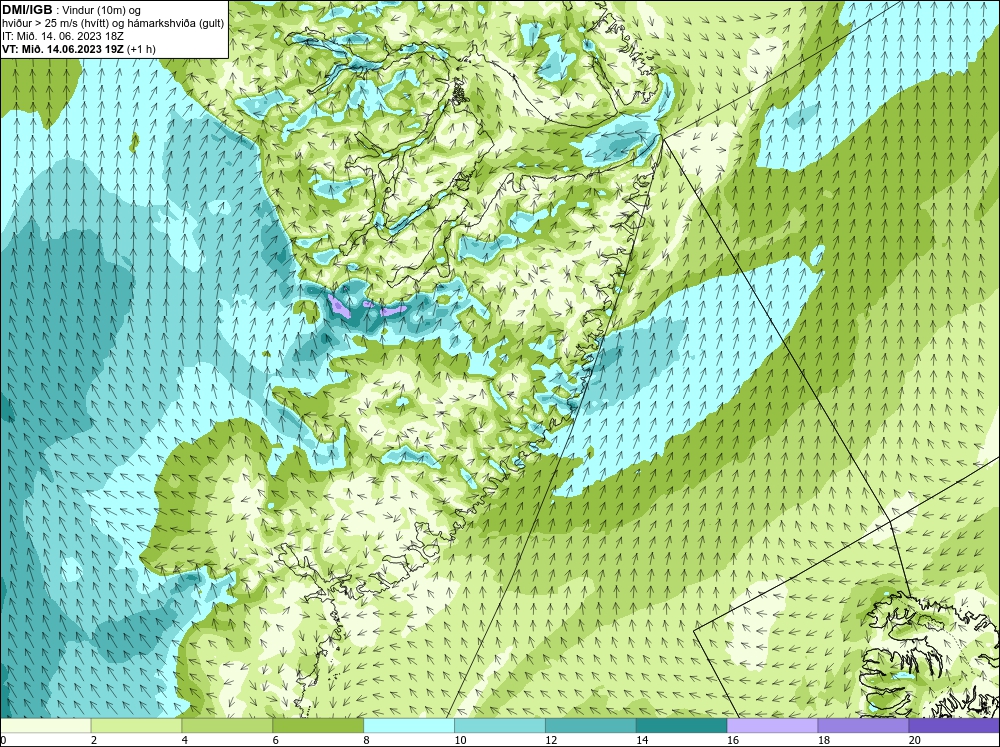Click the 10–12 m/s teal legend swatch
Screen dimensions: 1000x747
(x=499, y=725)
